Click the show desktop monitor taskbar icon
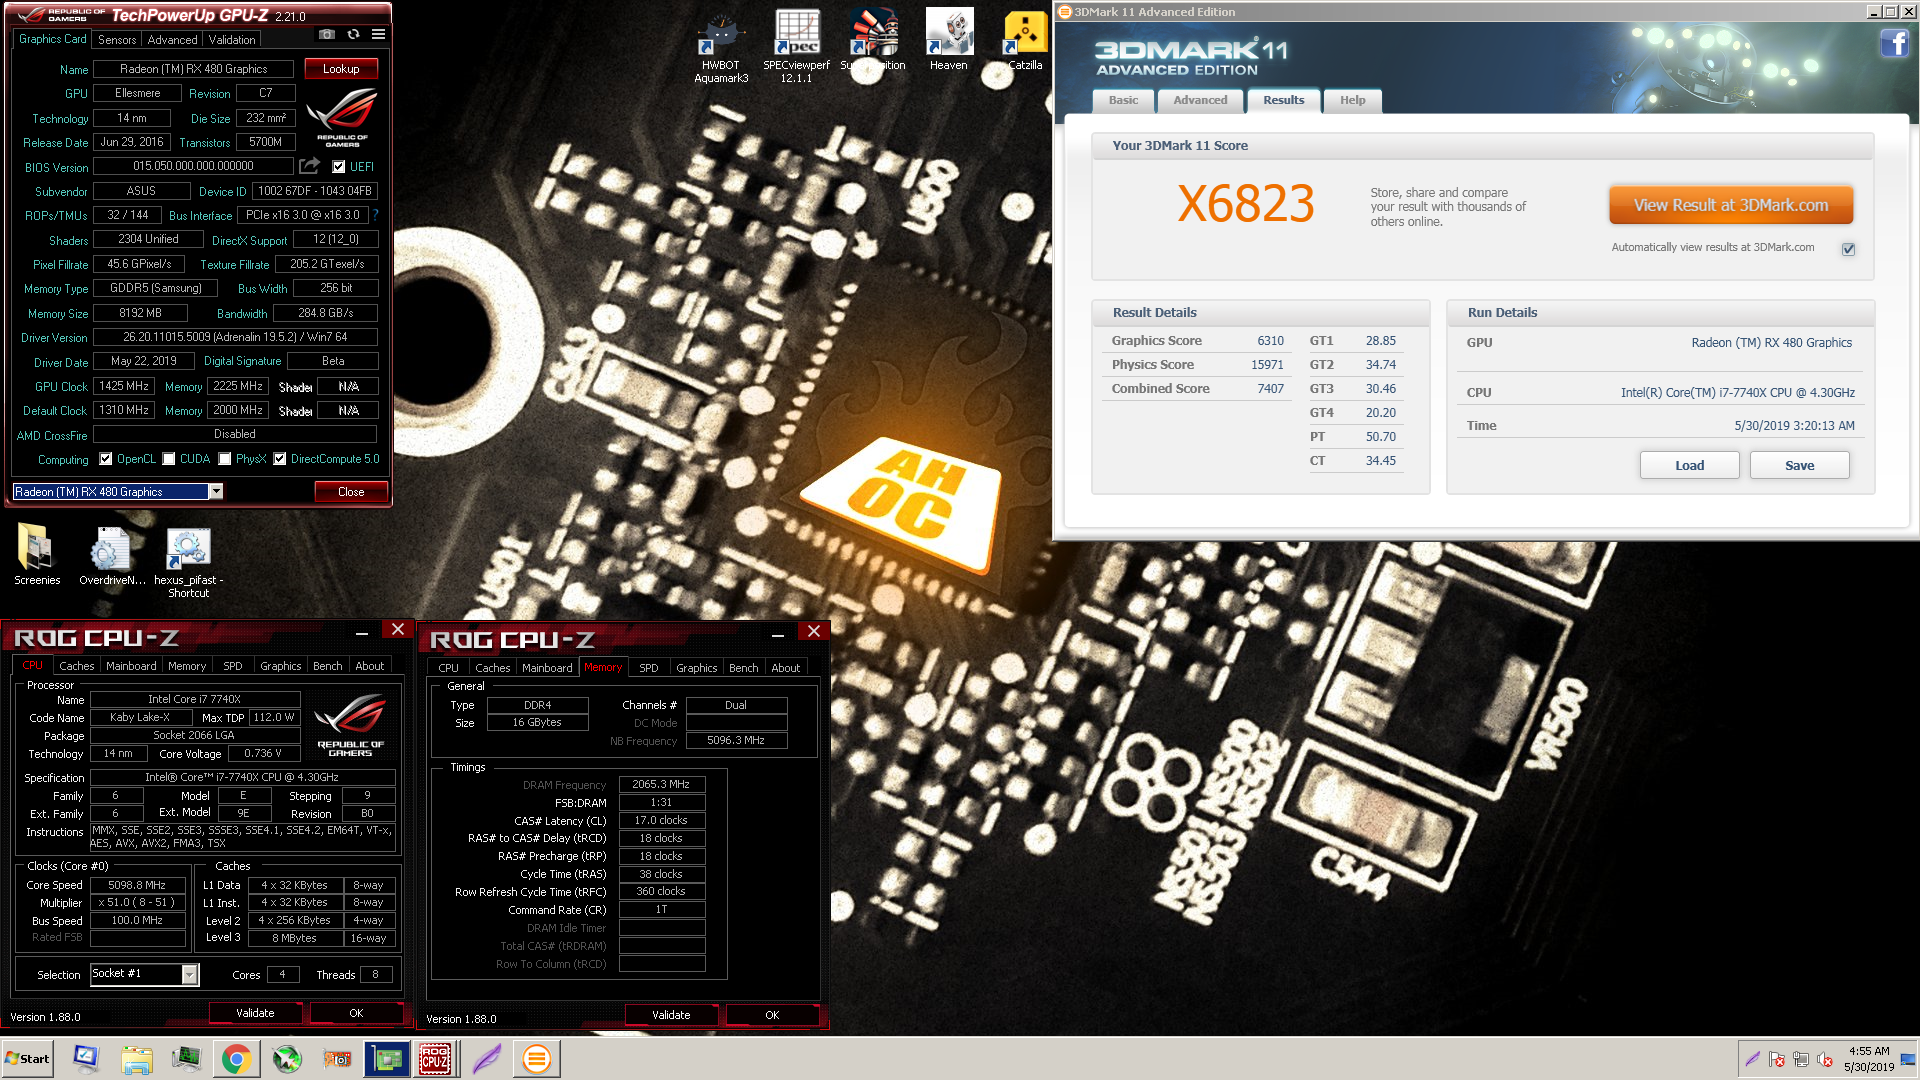Image resolution: width=1920 pixels, height=1080 pixels. (x=86, y=1059)
